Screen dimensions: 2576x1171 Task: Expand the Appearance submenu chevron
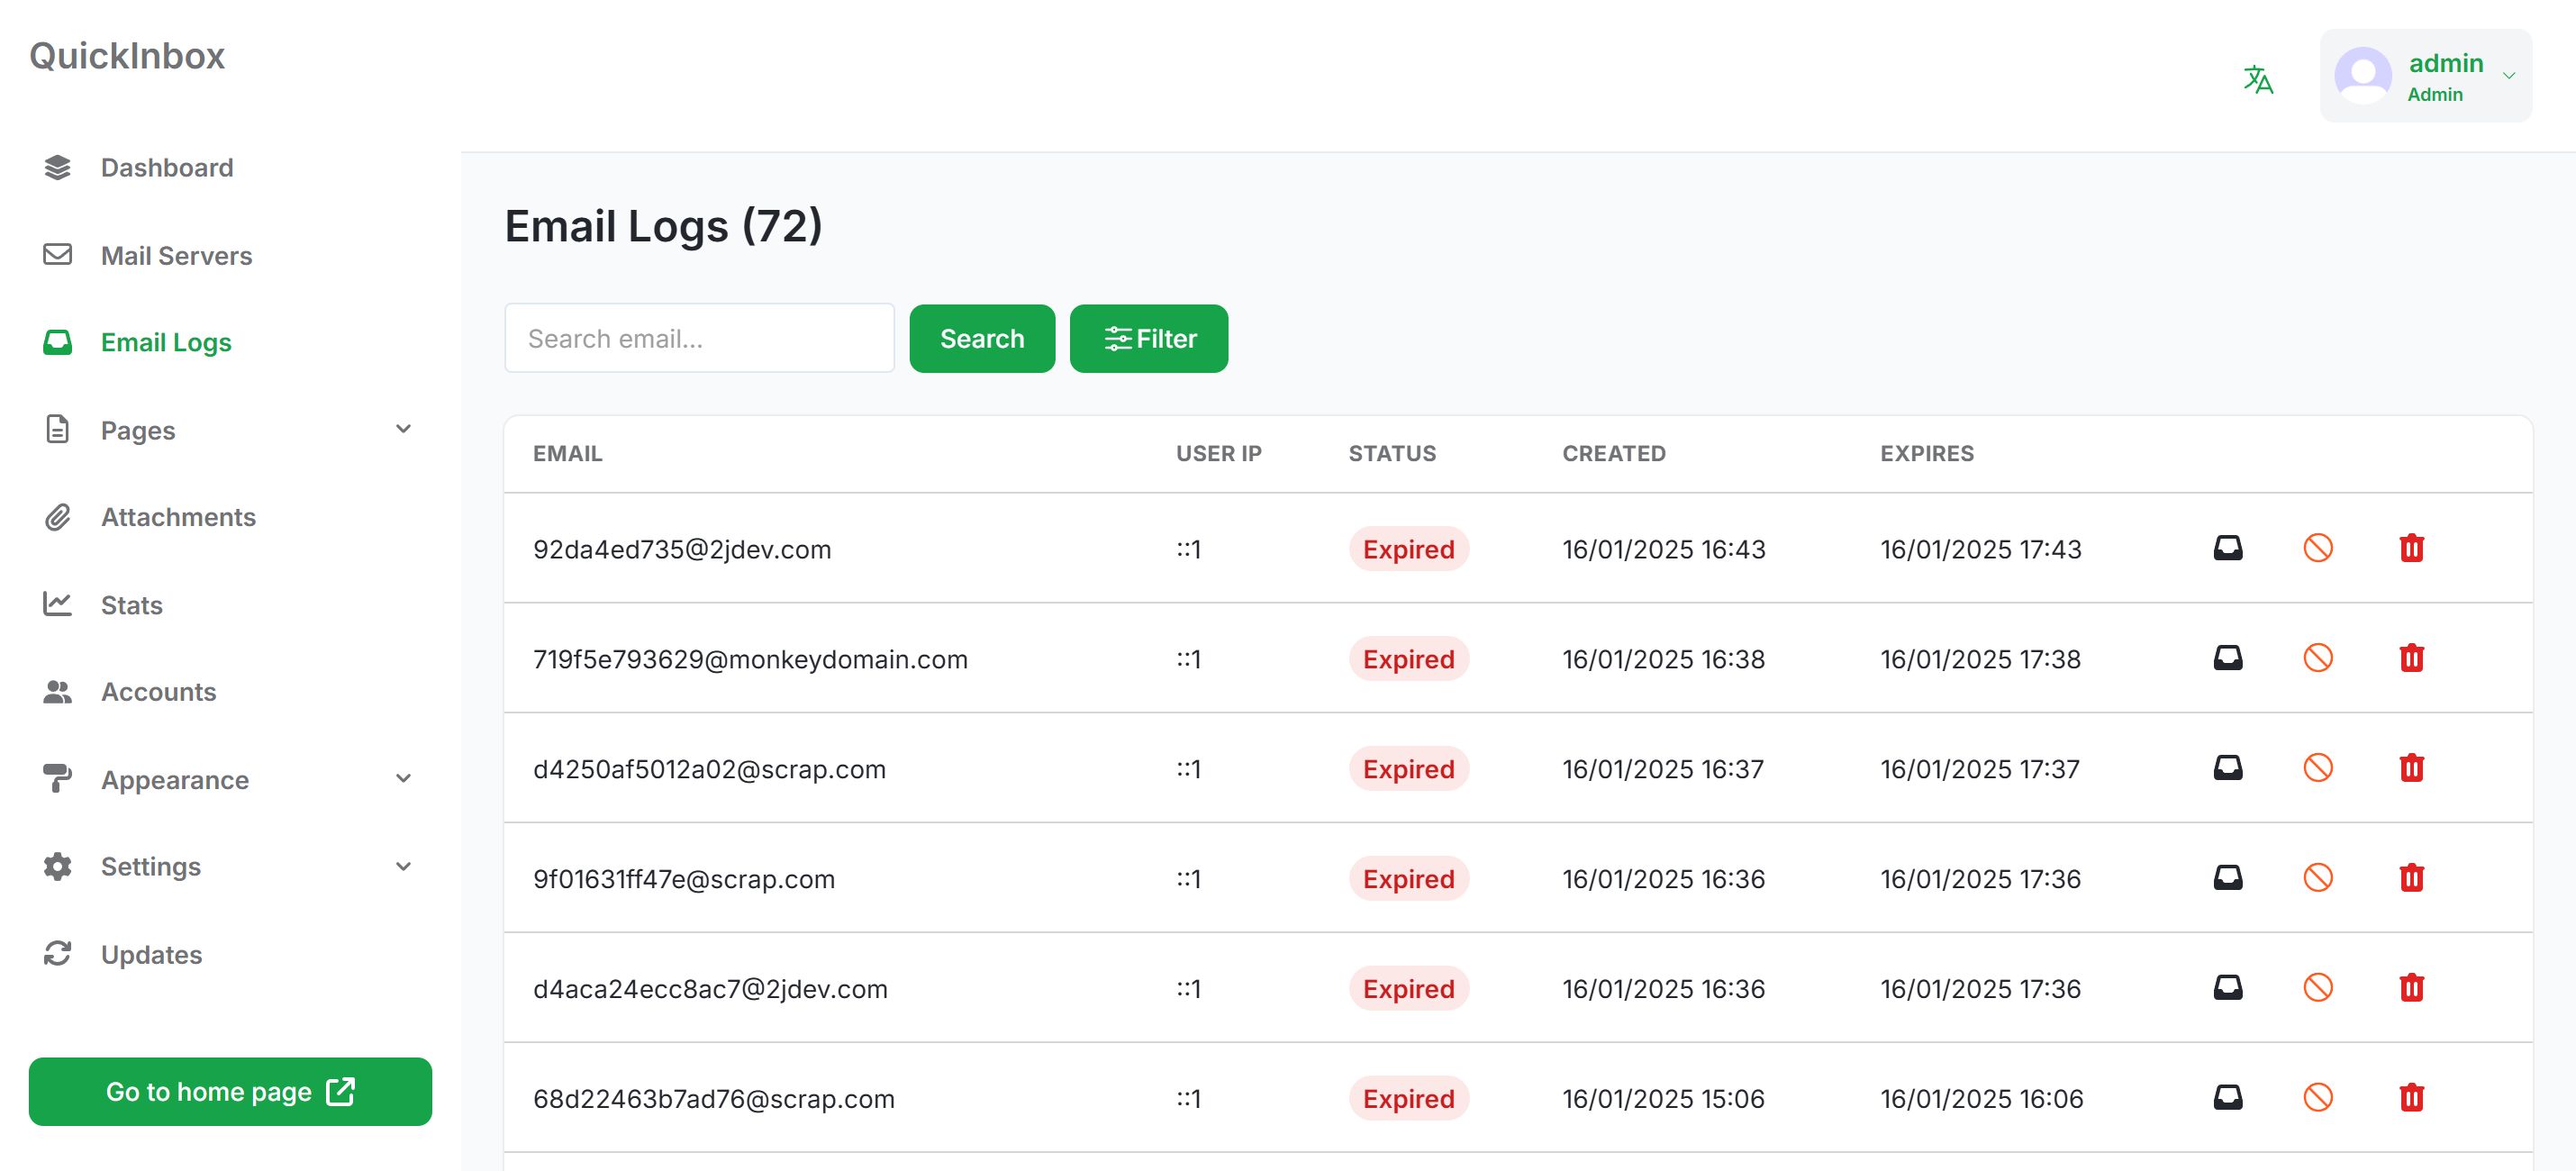[403, 778]
